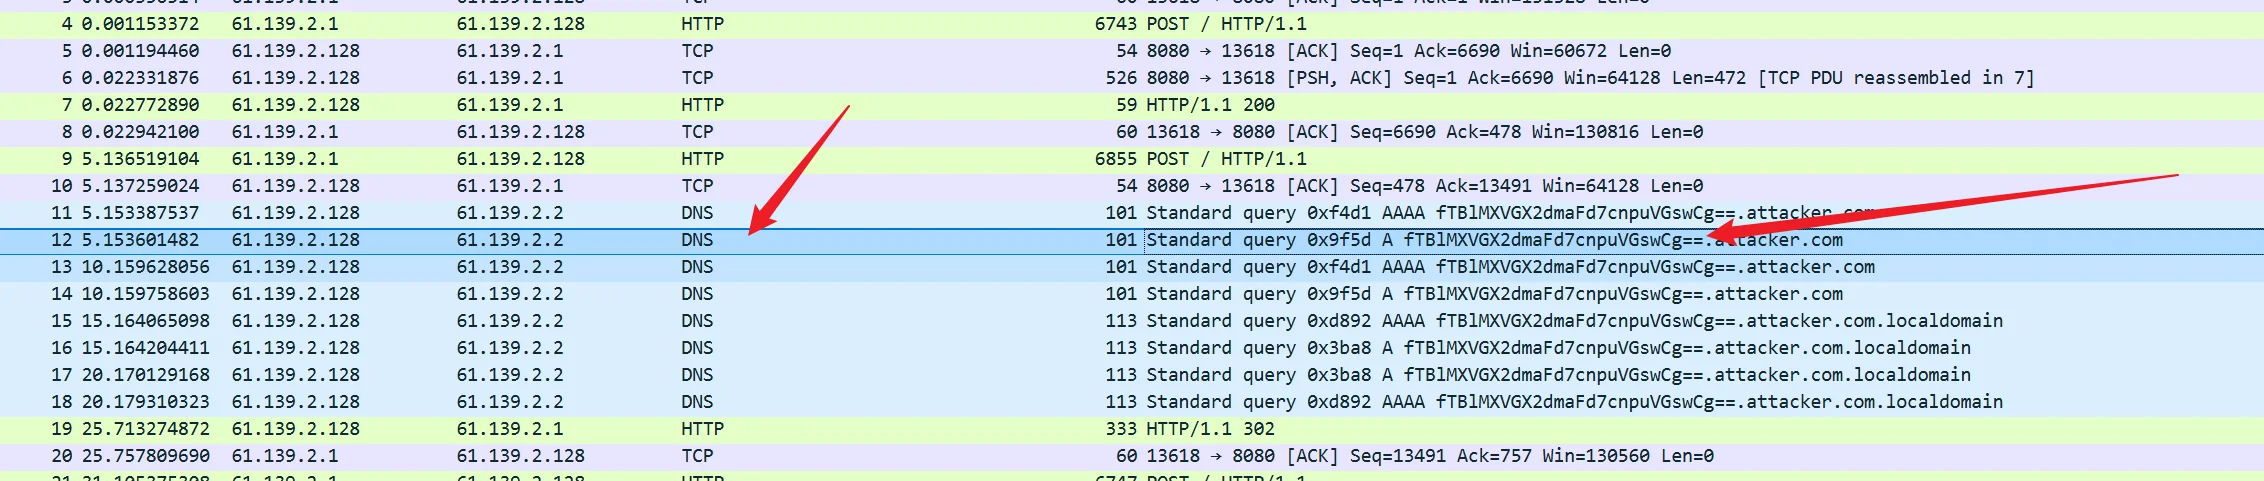This screenshot has width=2264, height=481.
Task: Select the HTTP/1.1 200 response packet
Action: coord(1210,105)
